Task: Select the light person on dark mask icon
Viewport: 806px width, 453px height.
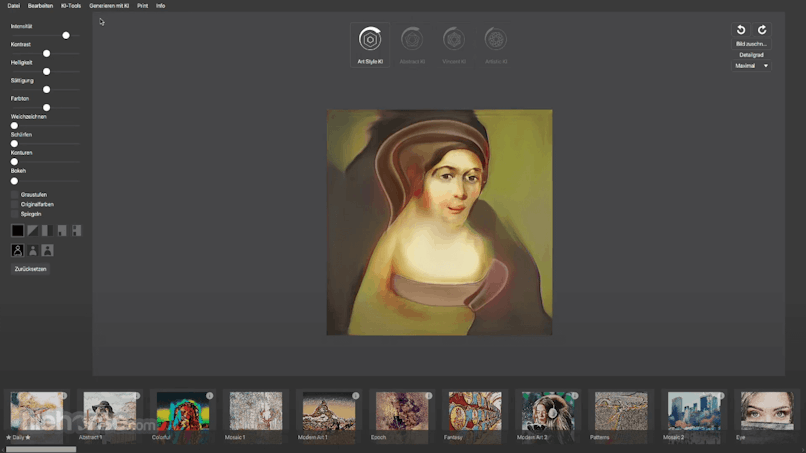Action: [x=33, y=250]
